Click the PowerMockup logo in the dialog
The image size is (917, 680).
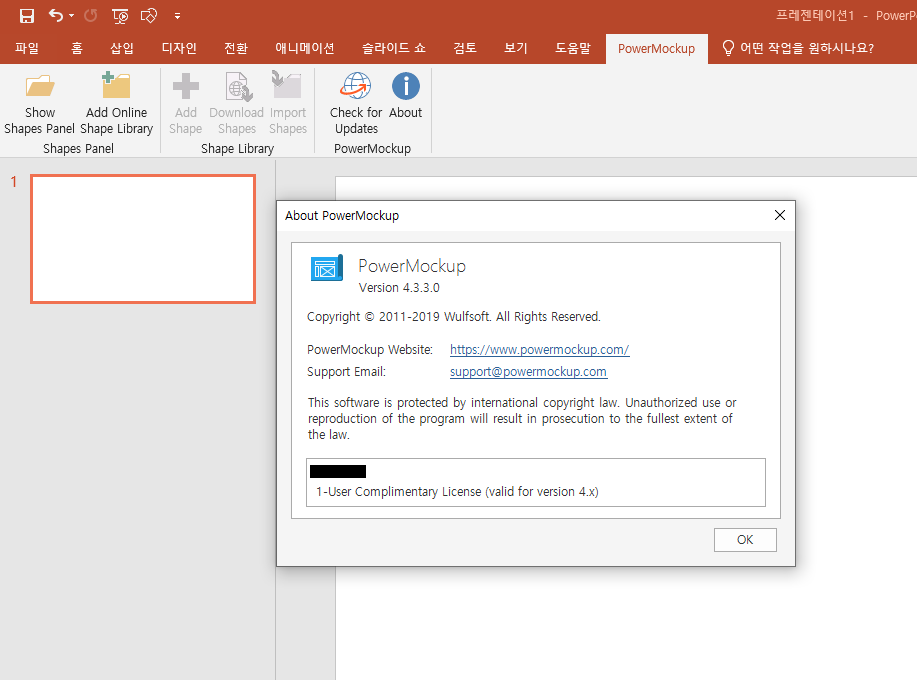[x=326, y=268]
